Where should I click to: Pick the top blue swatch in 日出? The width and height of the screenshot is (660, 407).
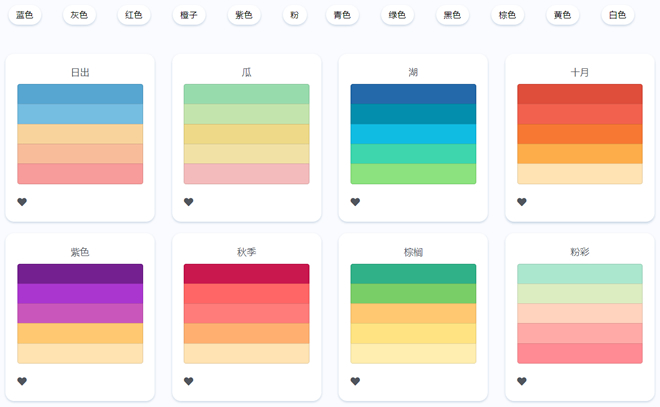80,94
